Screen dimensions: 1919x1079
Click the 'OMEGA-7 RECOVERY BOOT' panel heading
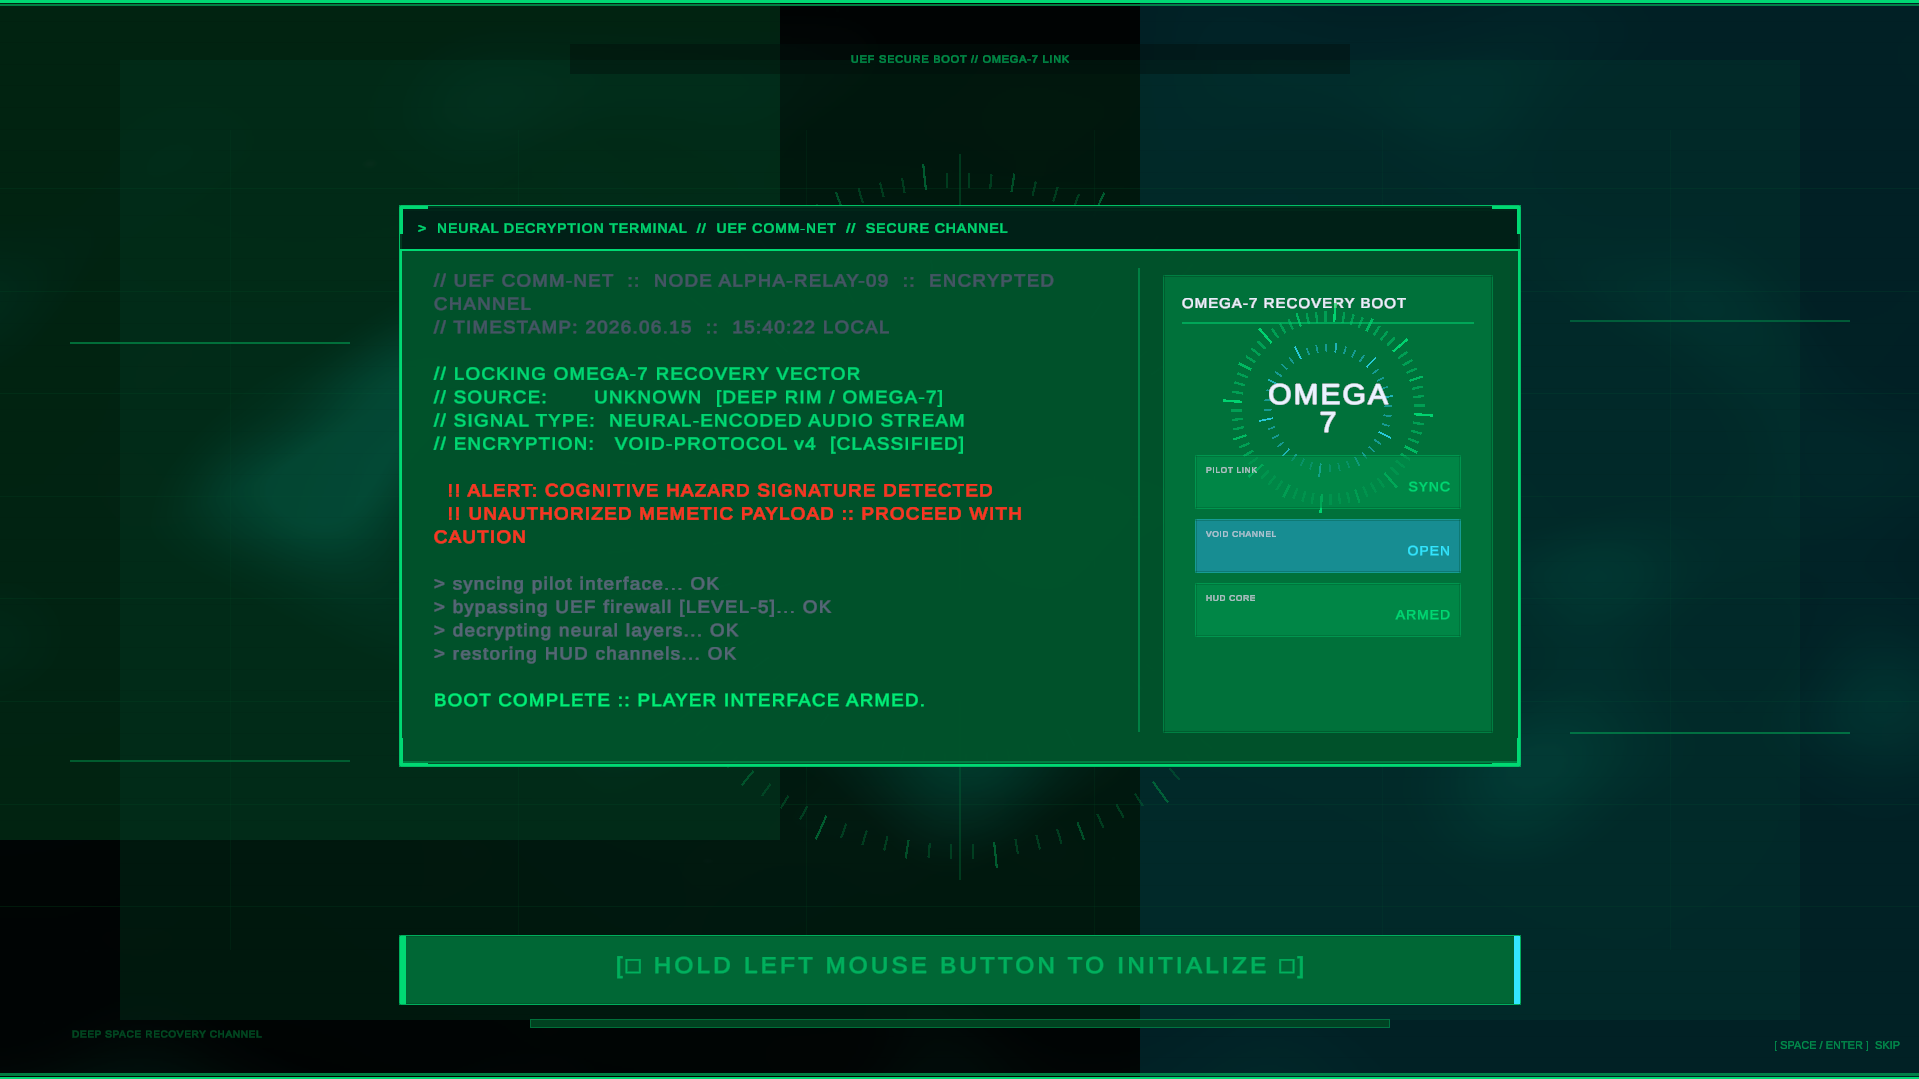tap(1293, 303)
